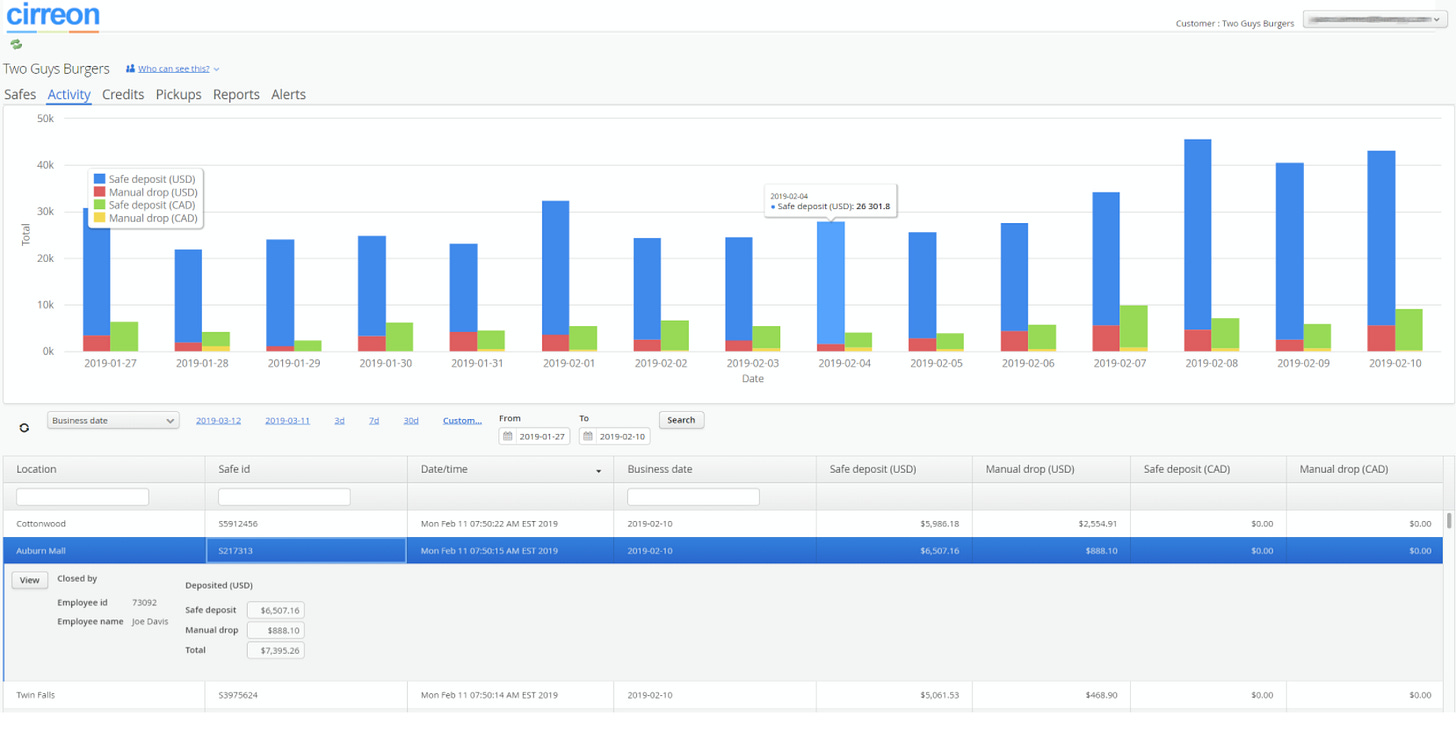Click the green refresh icon below the logo

tap(16, 44)
